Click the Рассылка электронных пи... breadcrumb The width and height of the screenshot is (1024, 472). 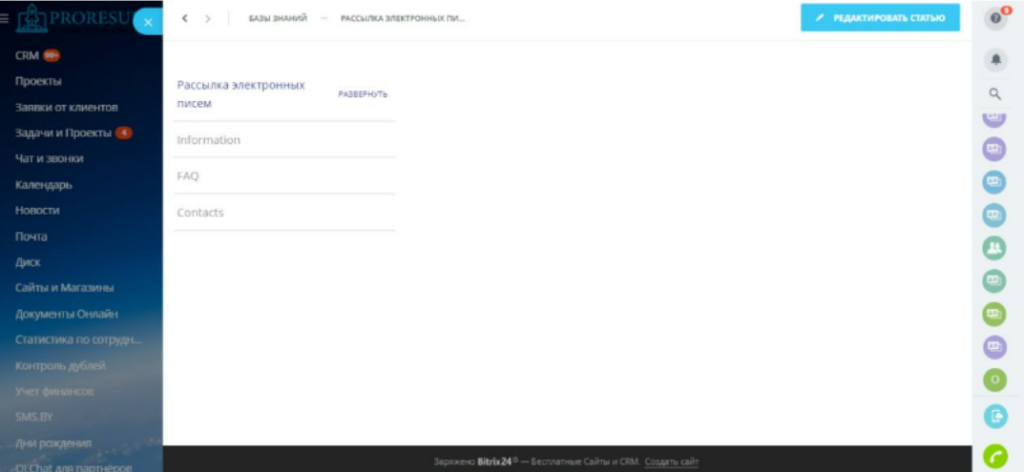point(402,18)
